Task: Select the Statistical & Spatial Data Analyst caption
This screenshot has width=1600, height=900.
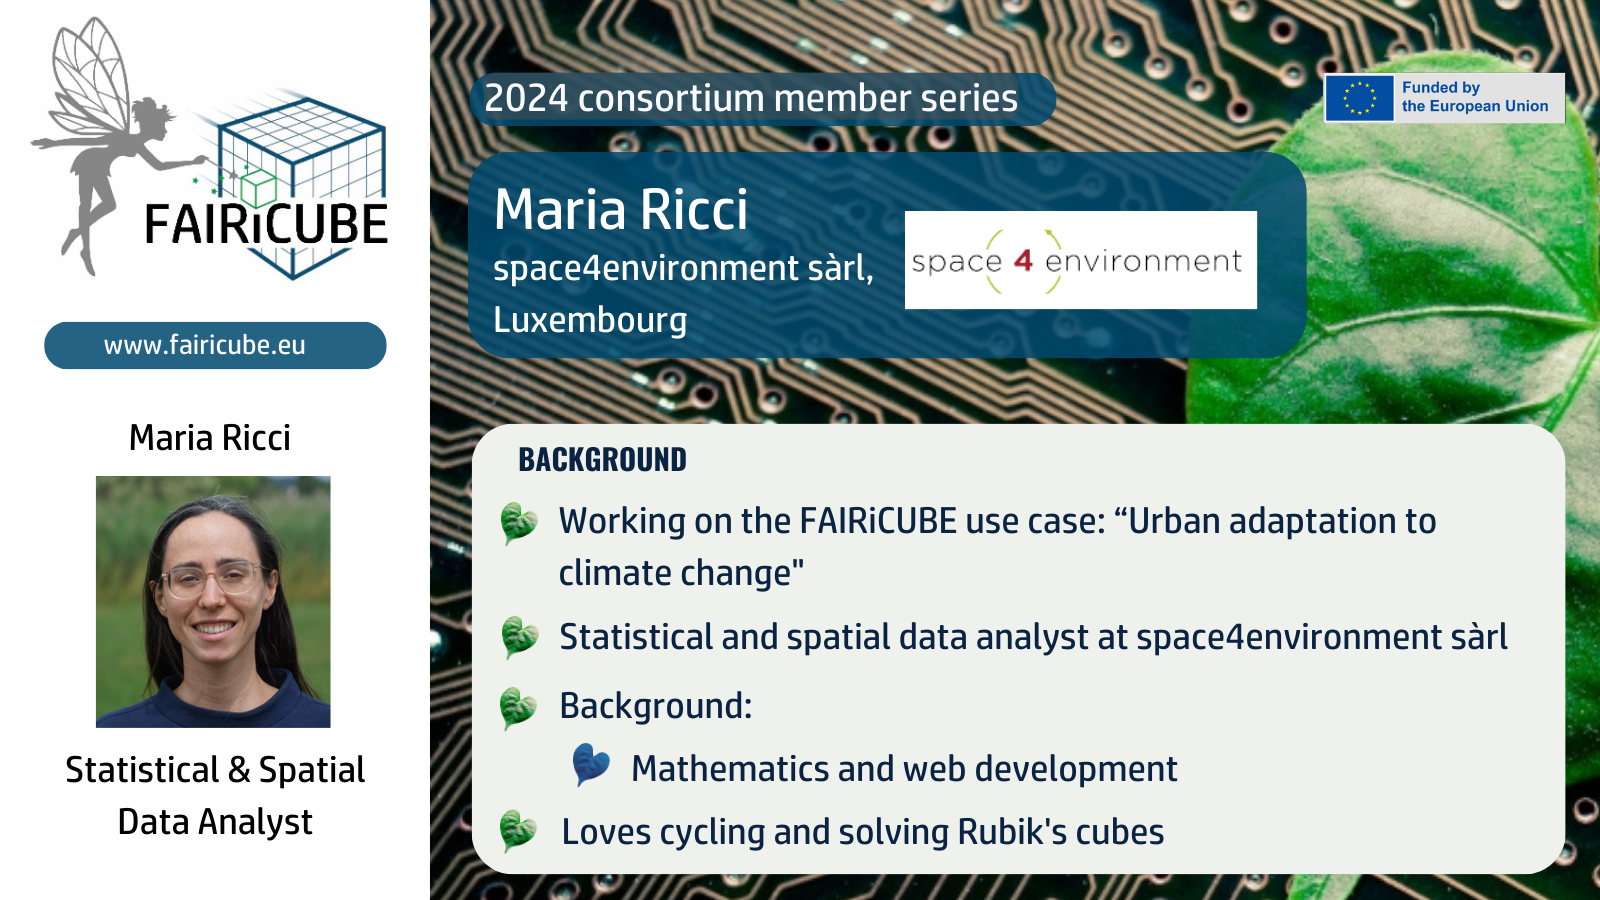Action: click(215, 796)
